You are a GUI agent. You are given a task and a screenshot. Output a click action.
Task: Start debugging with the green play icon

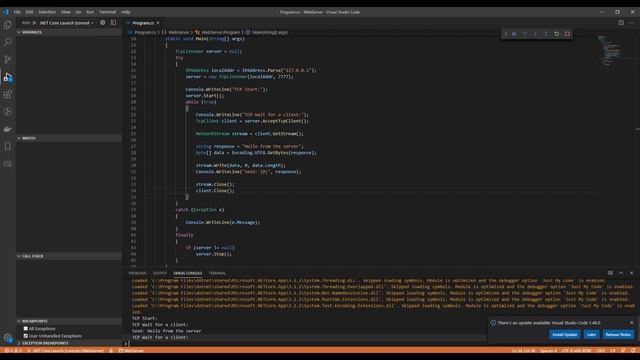pyautogui.click(x=34, y=23)
